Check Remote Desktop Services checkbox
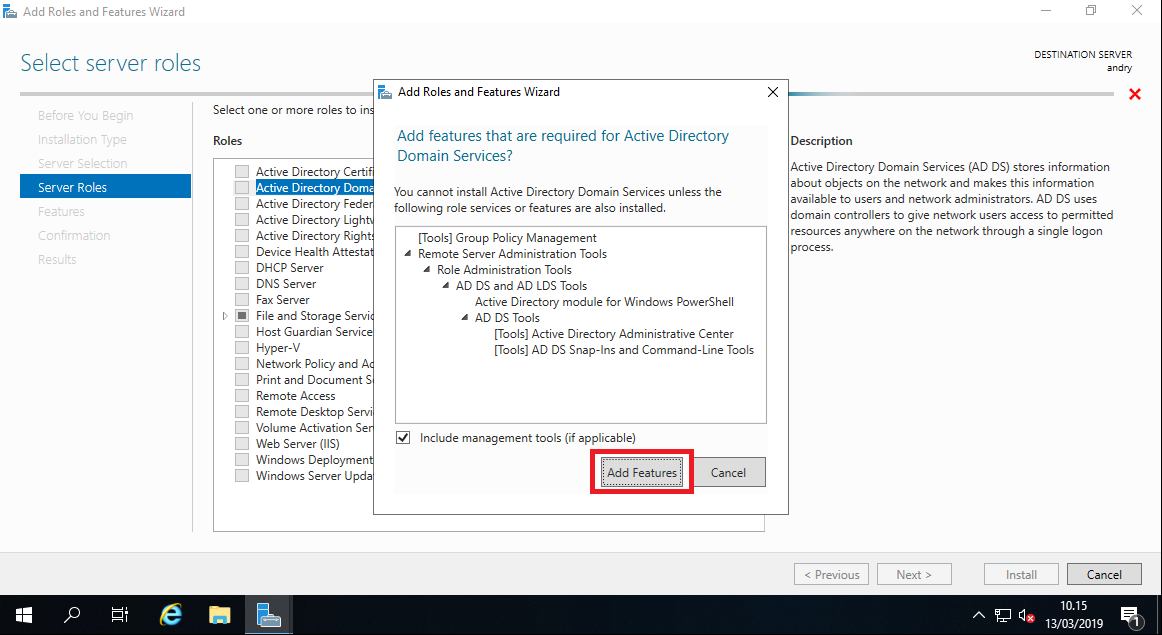 click(242, 412)
